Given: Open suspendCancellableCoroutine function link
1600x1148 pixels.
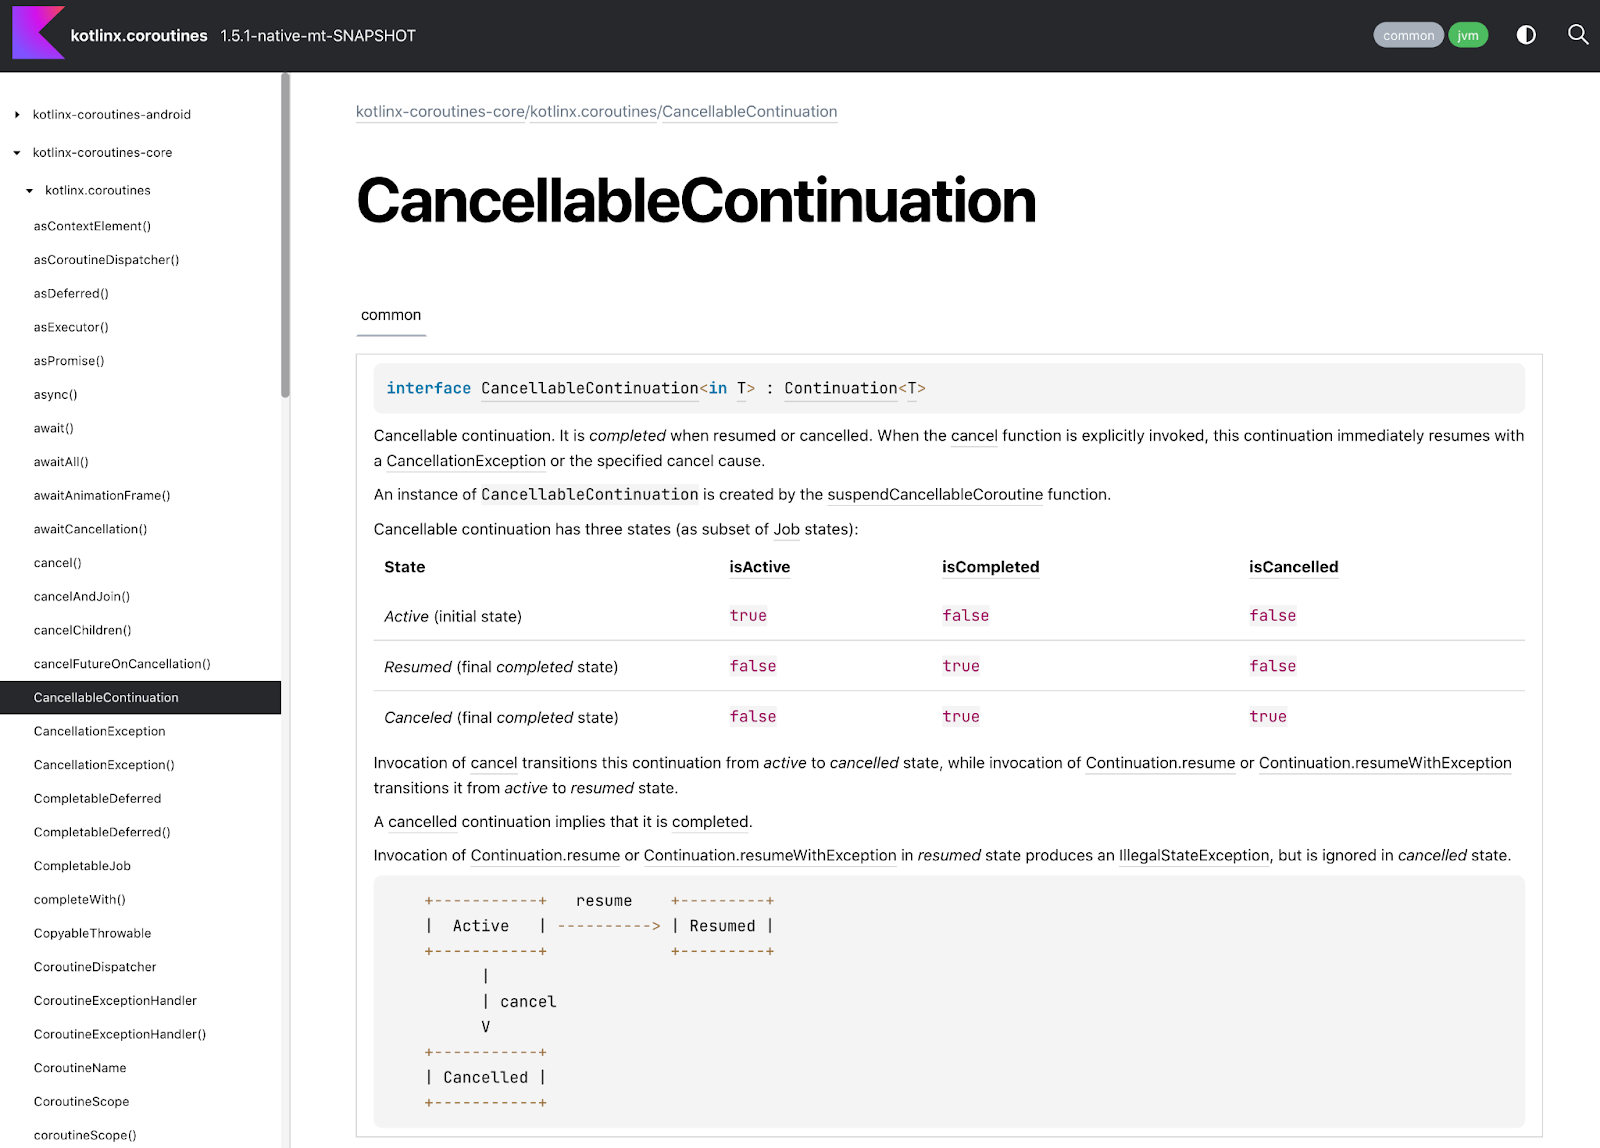Looking at the screenshot, I should pyautogui.click(x=934, y=494).
